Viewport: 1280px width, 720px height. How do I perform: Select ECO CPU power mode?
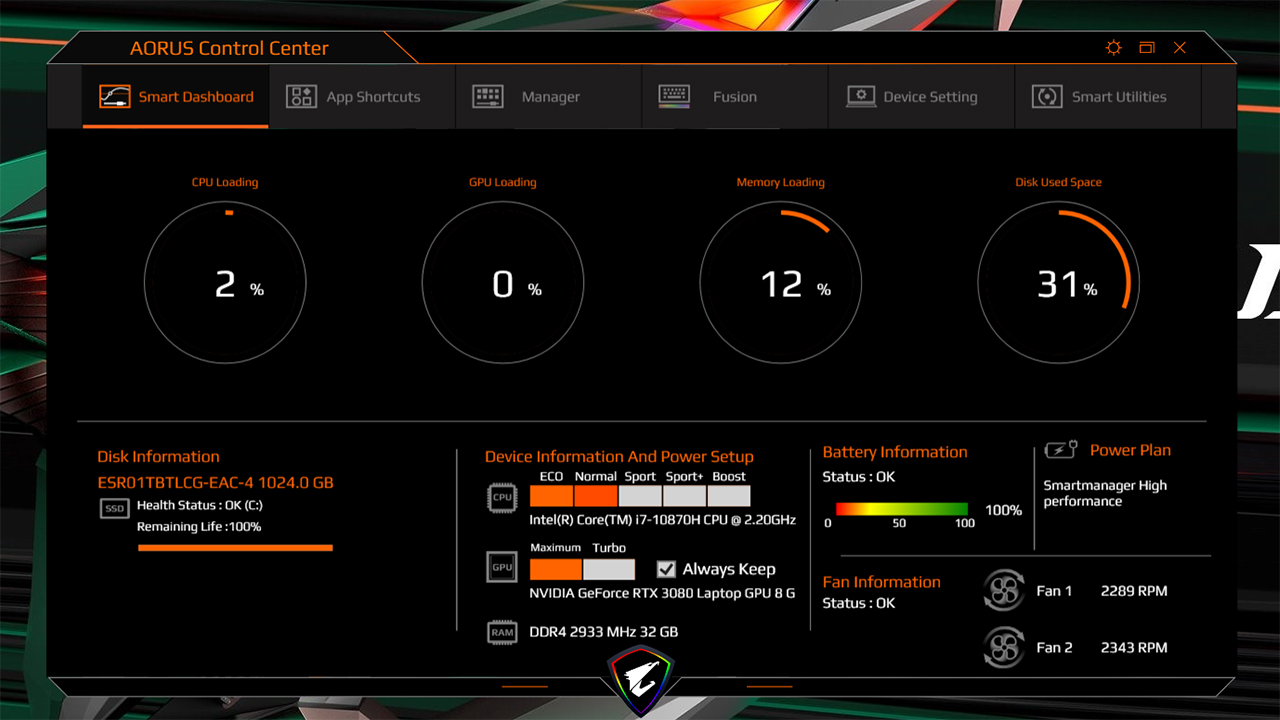coord(551,496)
